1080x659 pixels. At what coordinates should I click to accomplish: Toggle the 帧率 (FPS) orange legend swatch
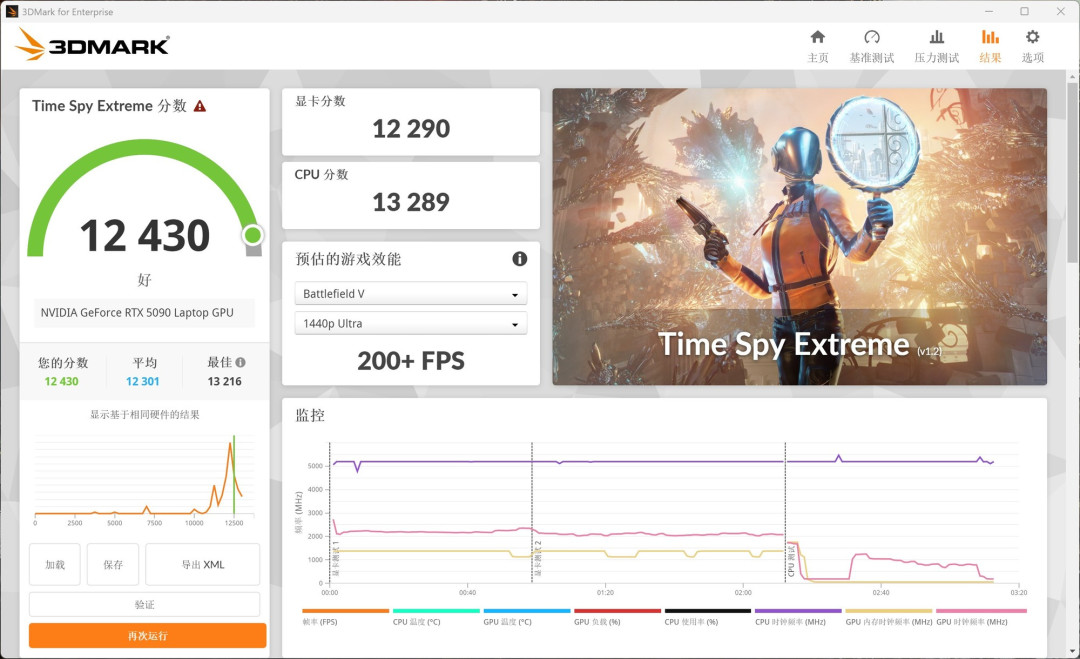click(x=346, y=611)
